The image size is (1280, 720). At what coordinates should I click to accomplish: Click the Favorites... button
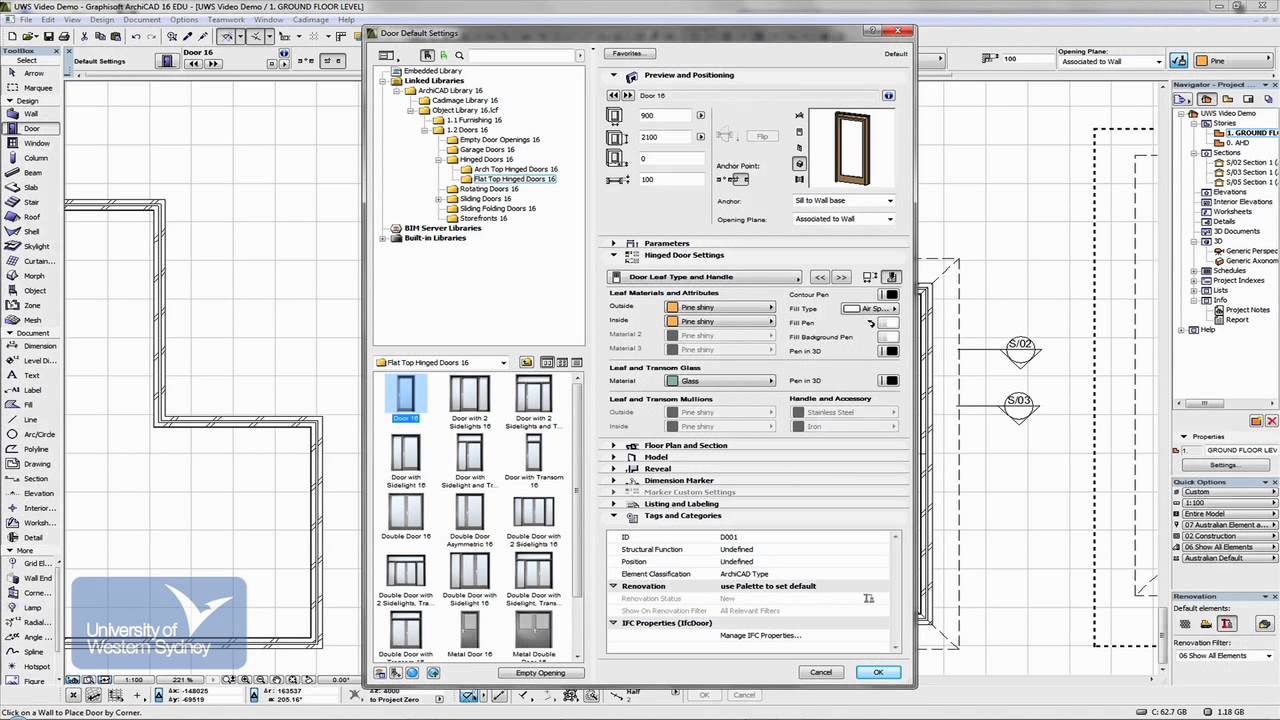pyautogui.click(x=630, y=53)
